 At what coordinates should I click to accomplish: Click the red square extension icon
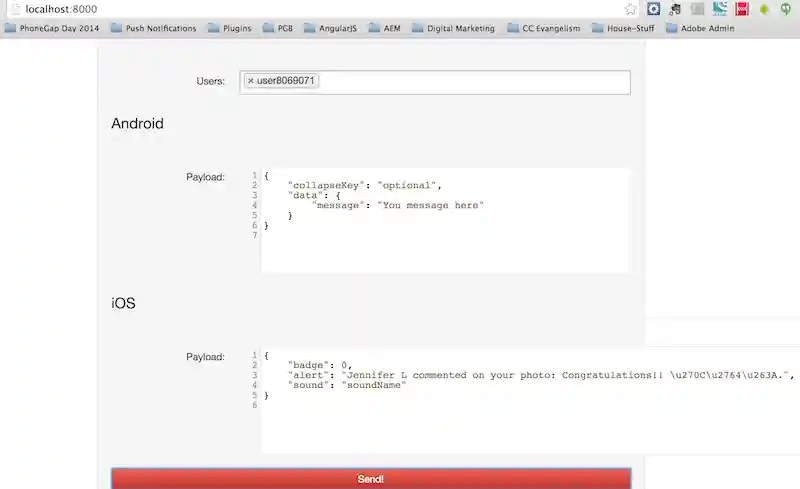pos(742,9)
